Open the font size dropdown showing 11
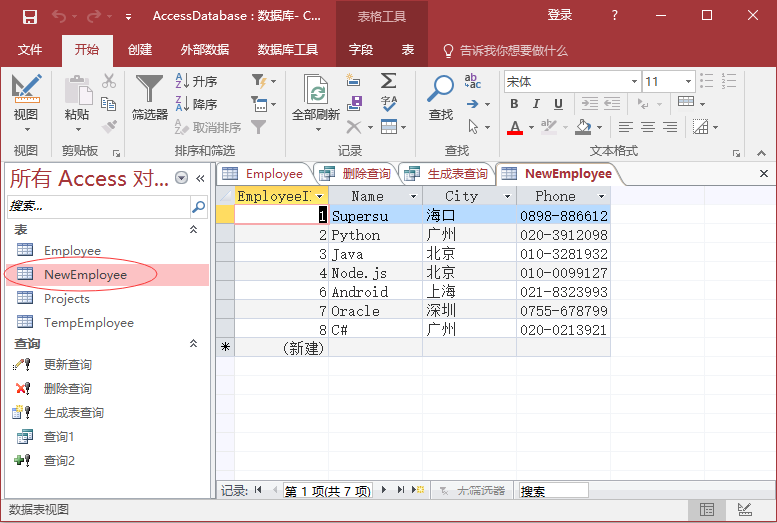The image size is (777, 523). click(687, 82)
